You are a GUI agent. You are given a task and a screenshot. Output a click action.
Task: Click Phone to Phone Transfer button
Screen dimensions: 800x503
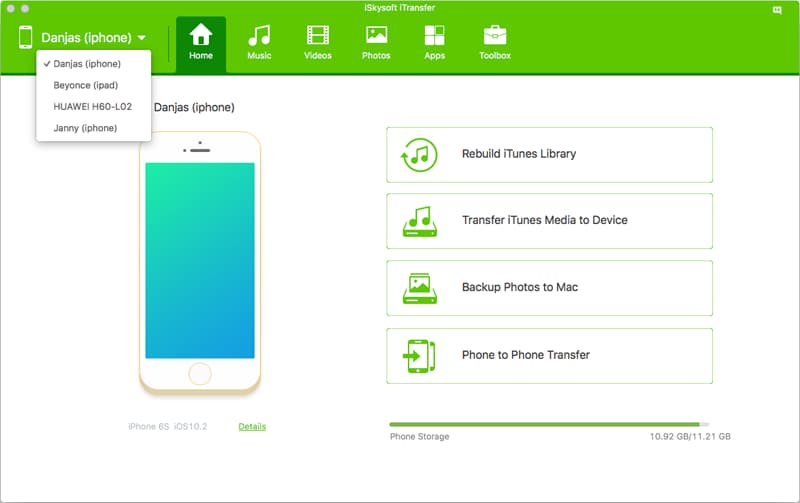tap(549, 356)
